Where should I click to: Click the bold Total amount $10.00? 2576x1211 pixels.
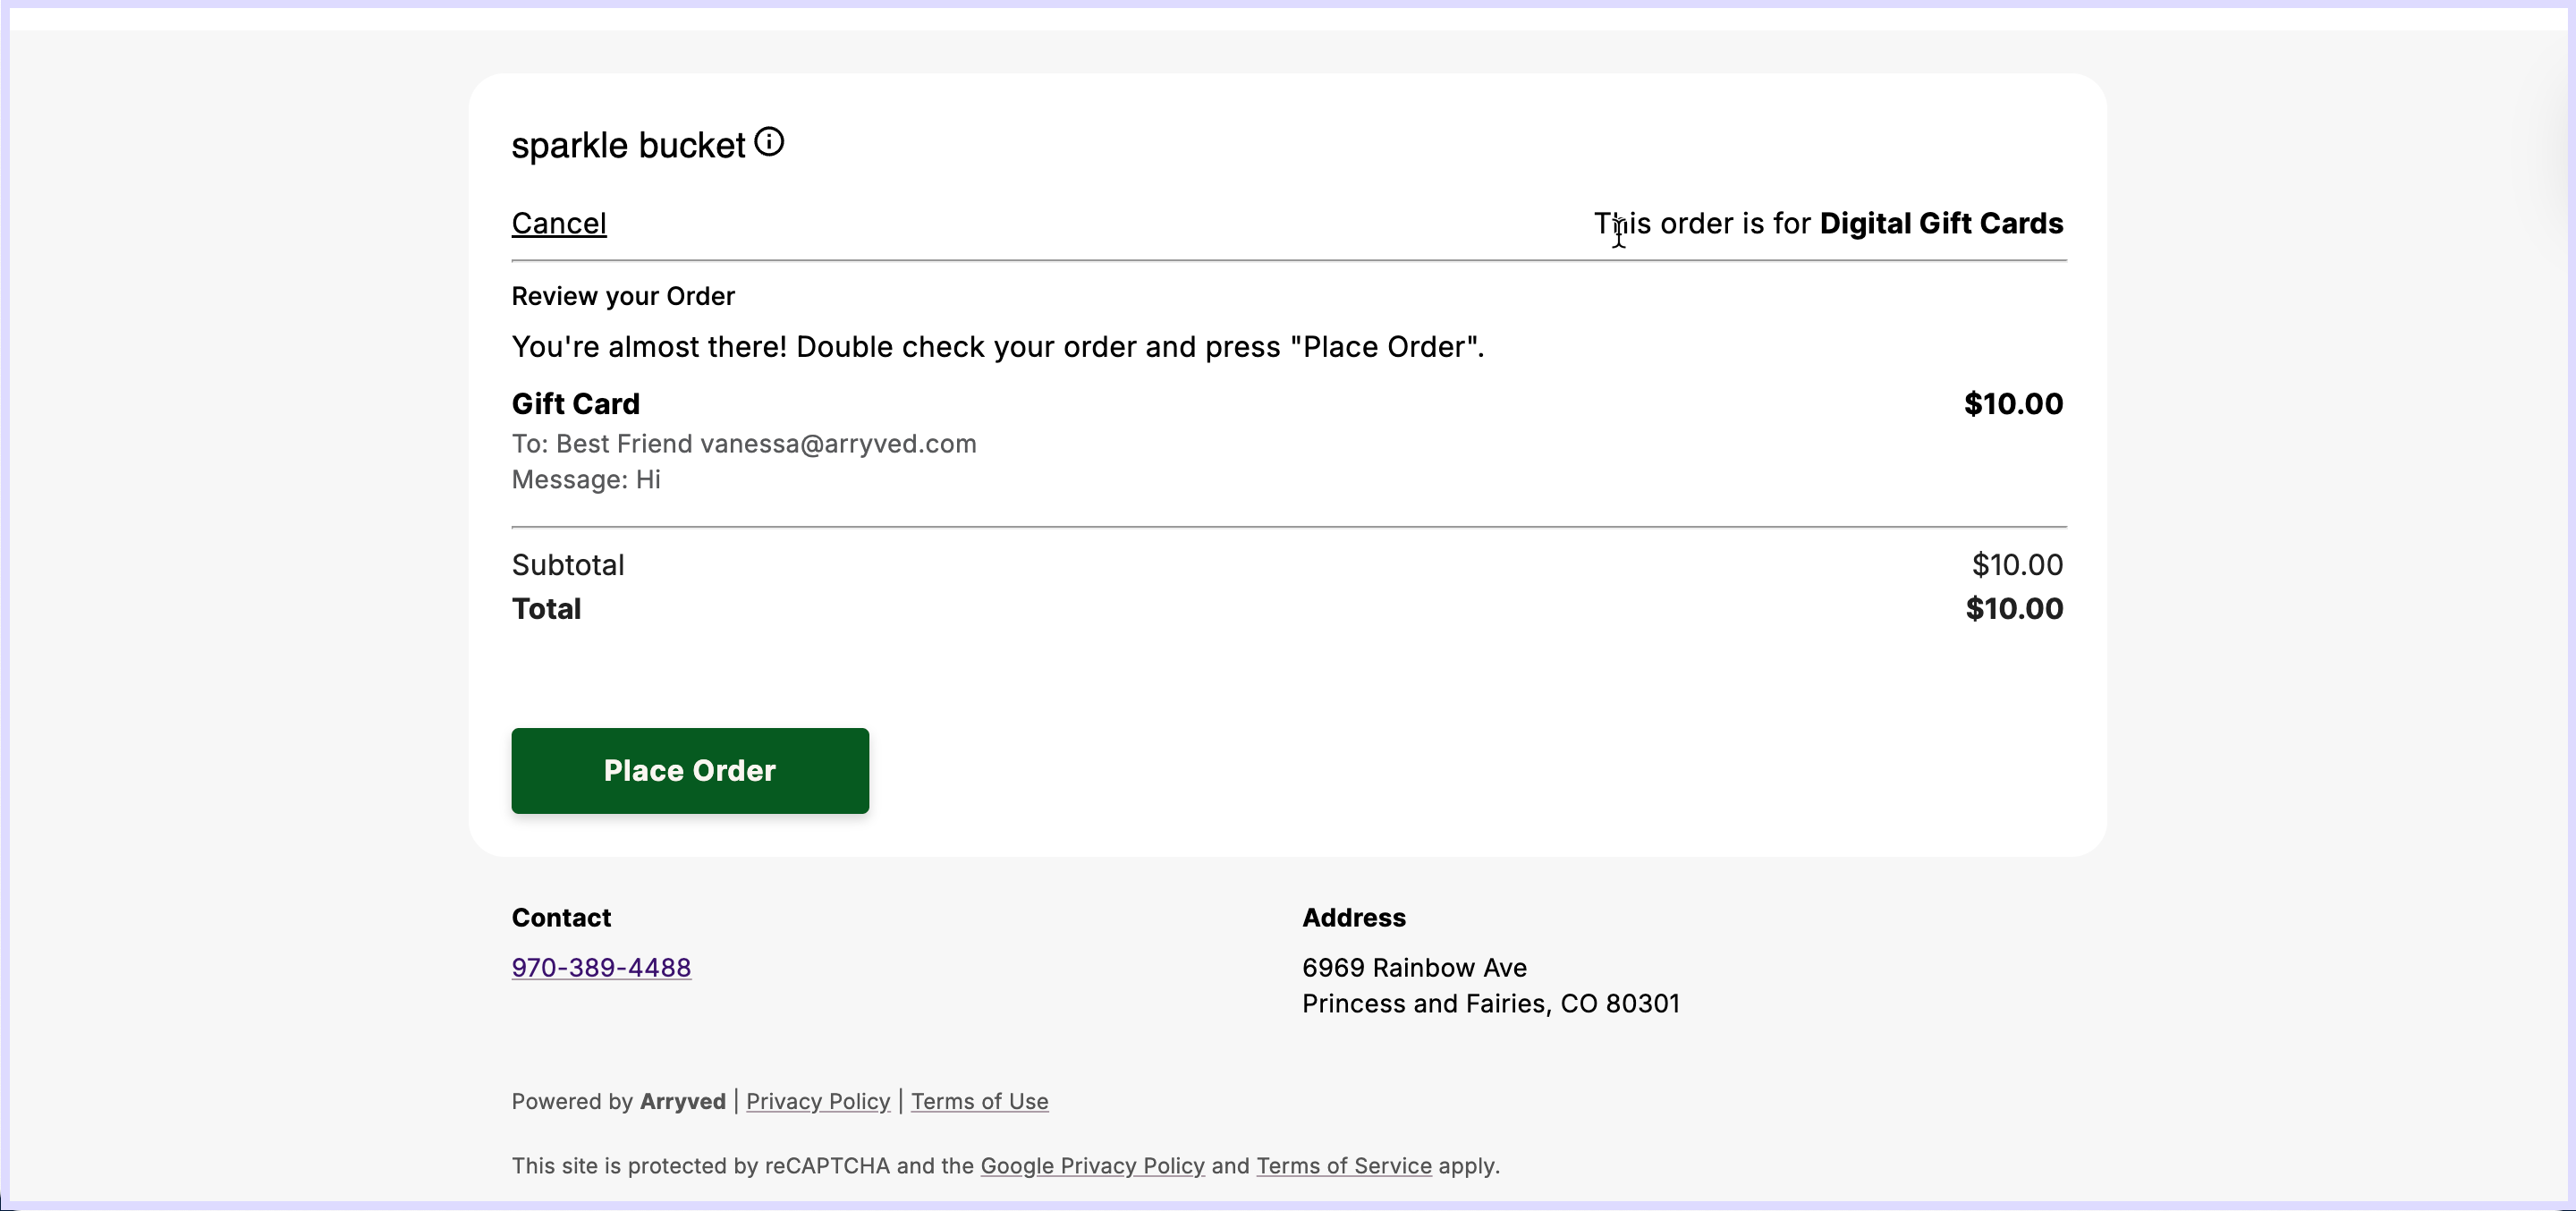click(2014, 609)
